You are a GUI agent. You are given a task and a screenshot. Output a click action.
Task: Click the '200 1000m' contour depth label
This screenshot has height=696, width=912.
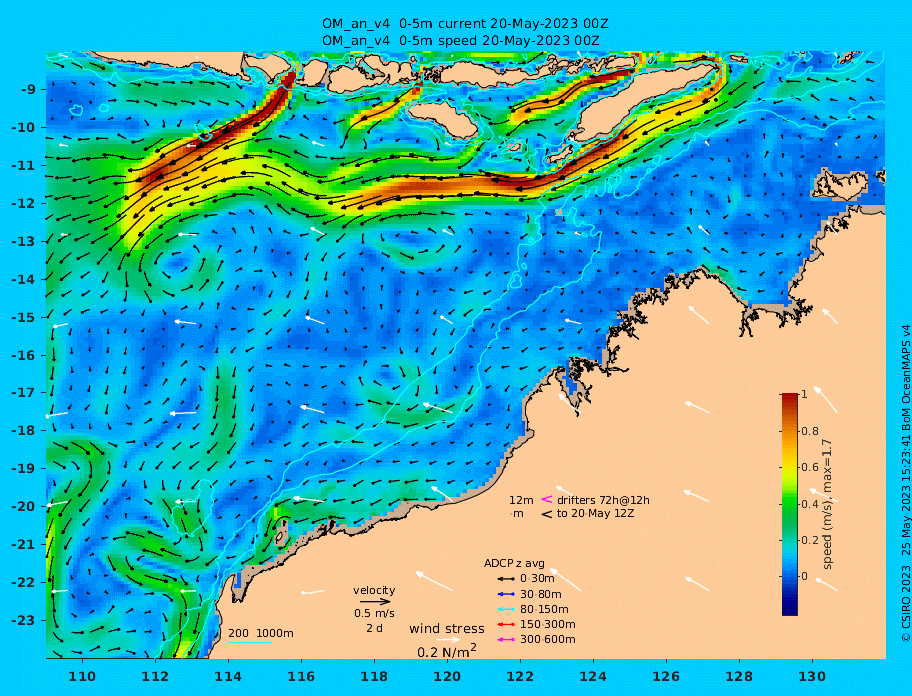point(261,633)
